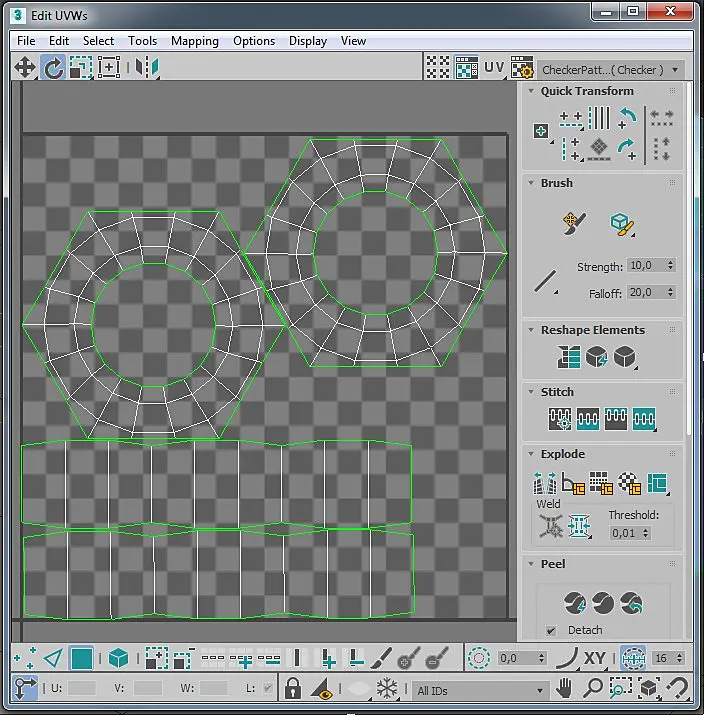Click the UV coordinate display button
Viewport: 704px width, 715px height.
[x=494, y=68]
